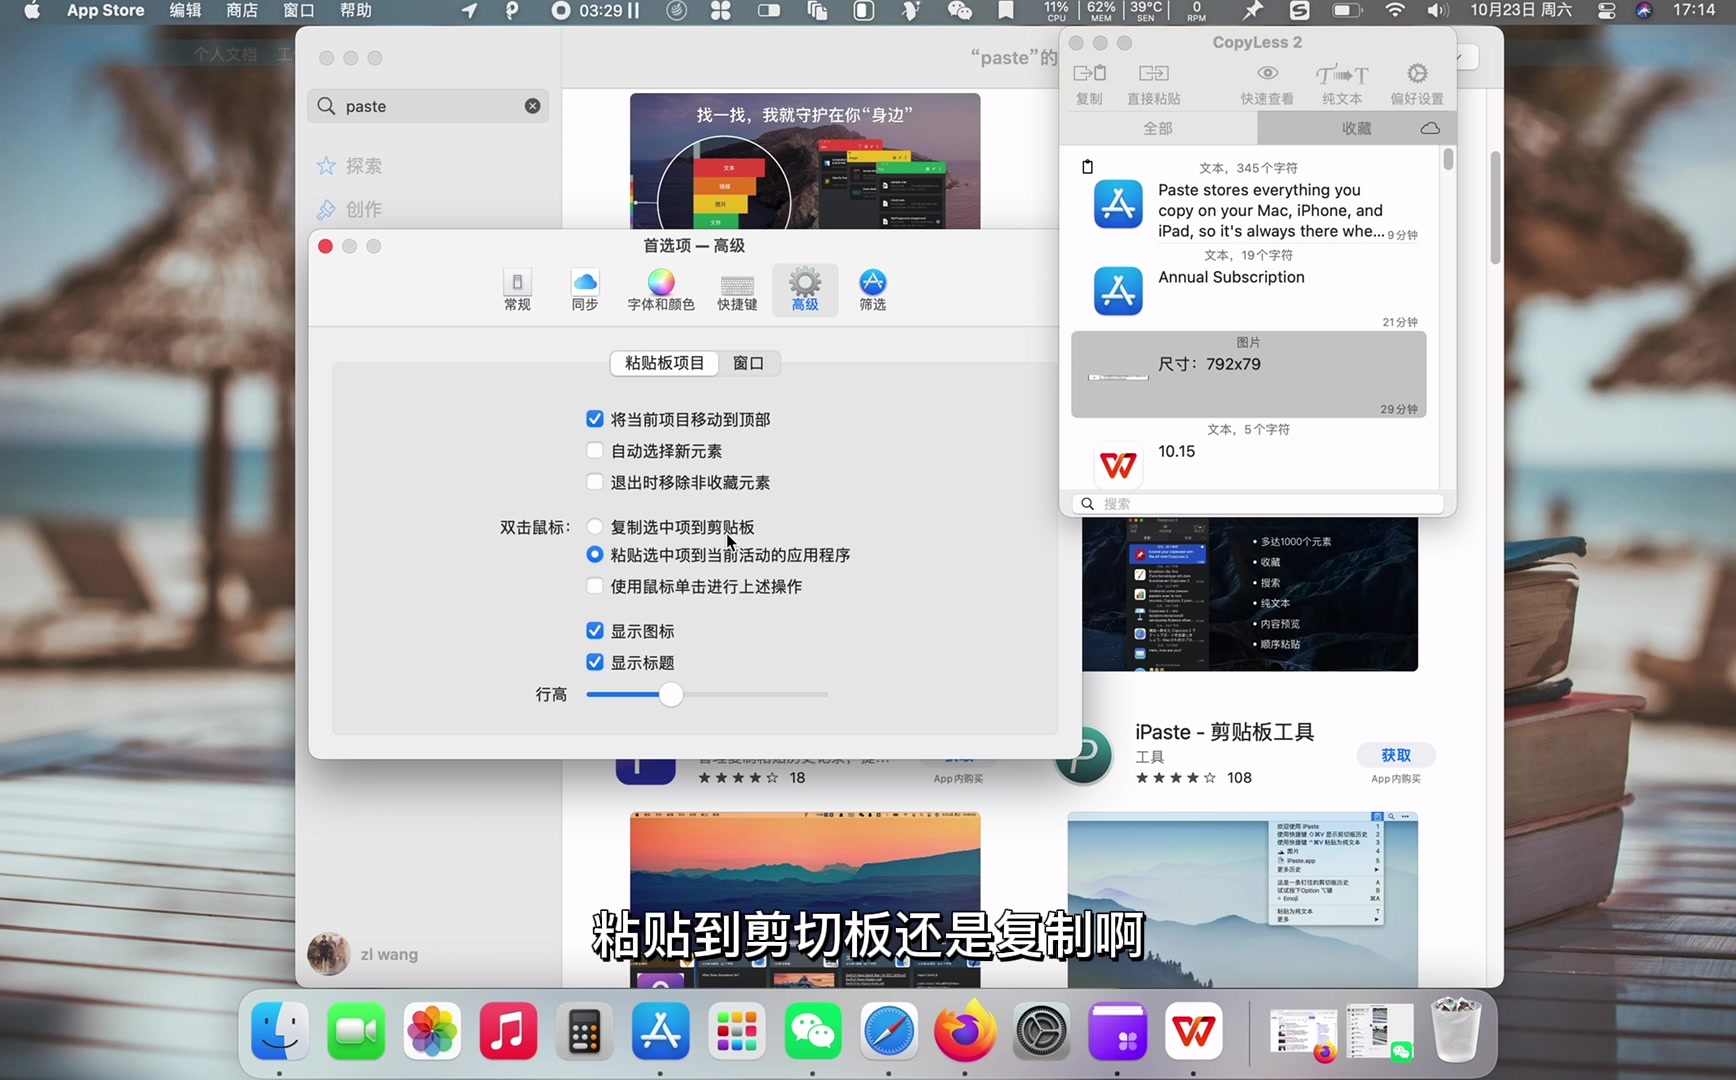Open the 同步 sync preferences tab
This screenshot has width=1736, height=1080.
[585, 290]
